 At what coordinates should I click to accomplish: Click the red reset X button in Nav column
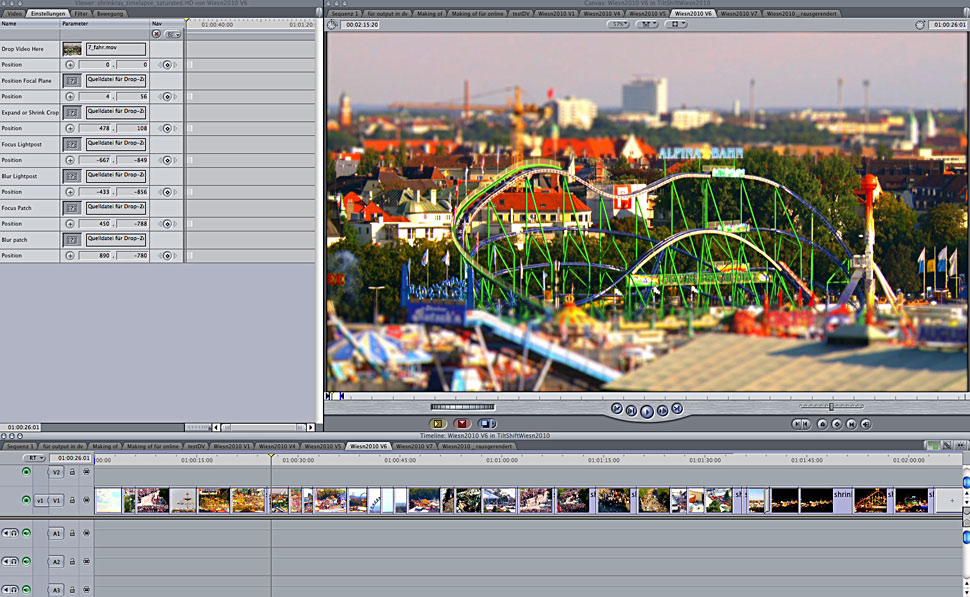coord(156,34)
